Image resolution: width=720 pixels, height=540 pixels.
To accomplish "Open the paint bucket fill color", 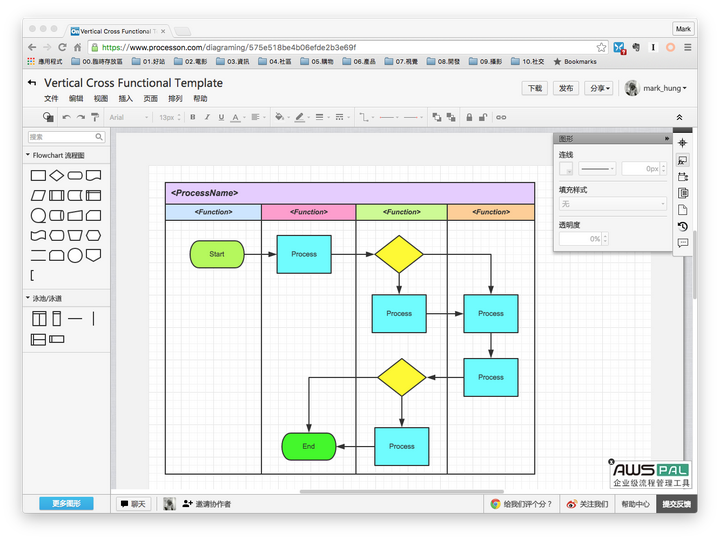I will pos(281,118).
